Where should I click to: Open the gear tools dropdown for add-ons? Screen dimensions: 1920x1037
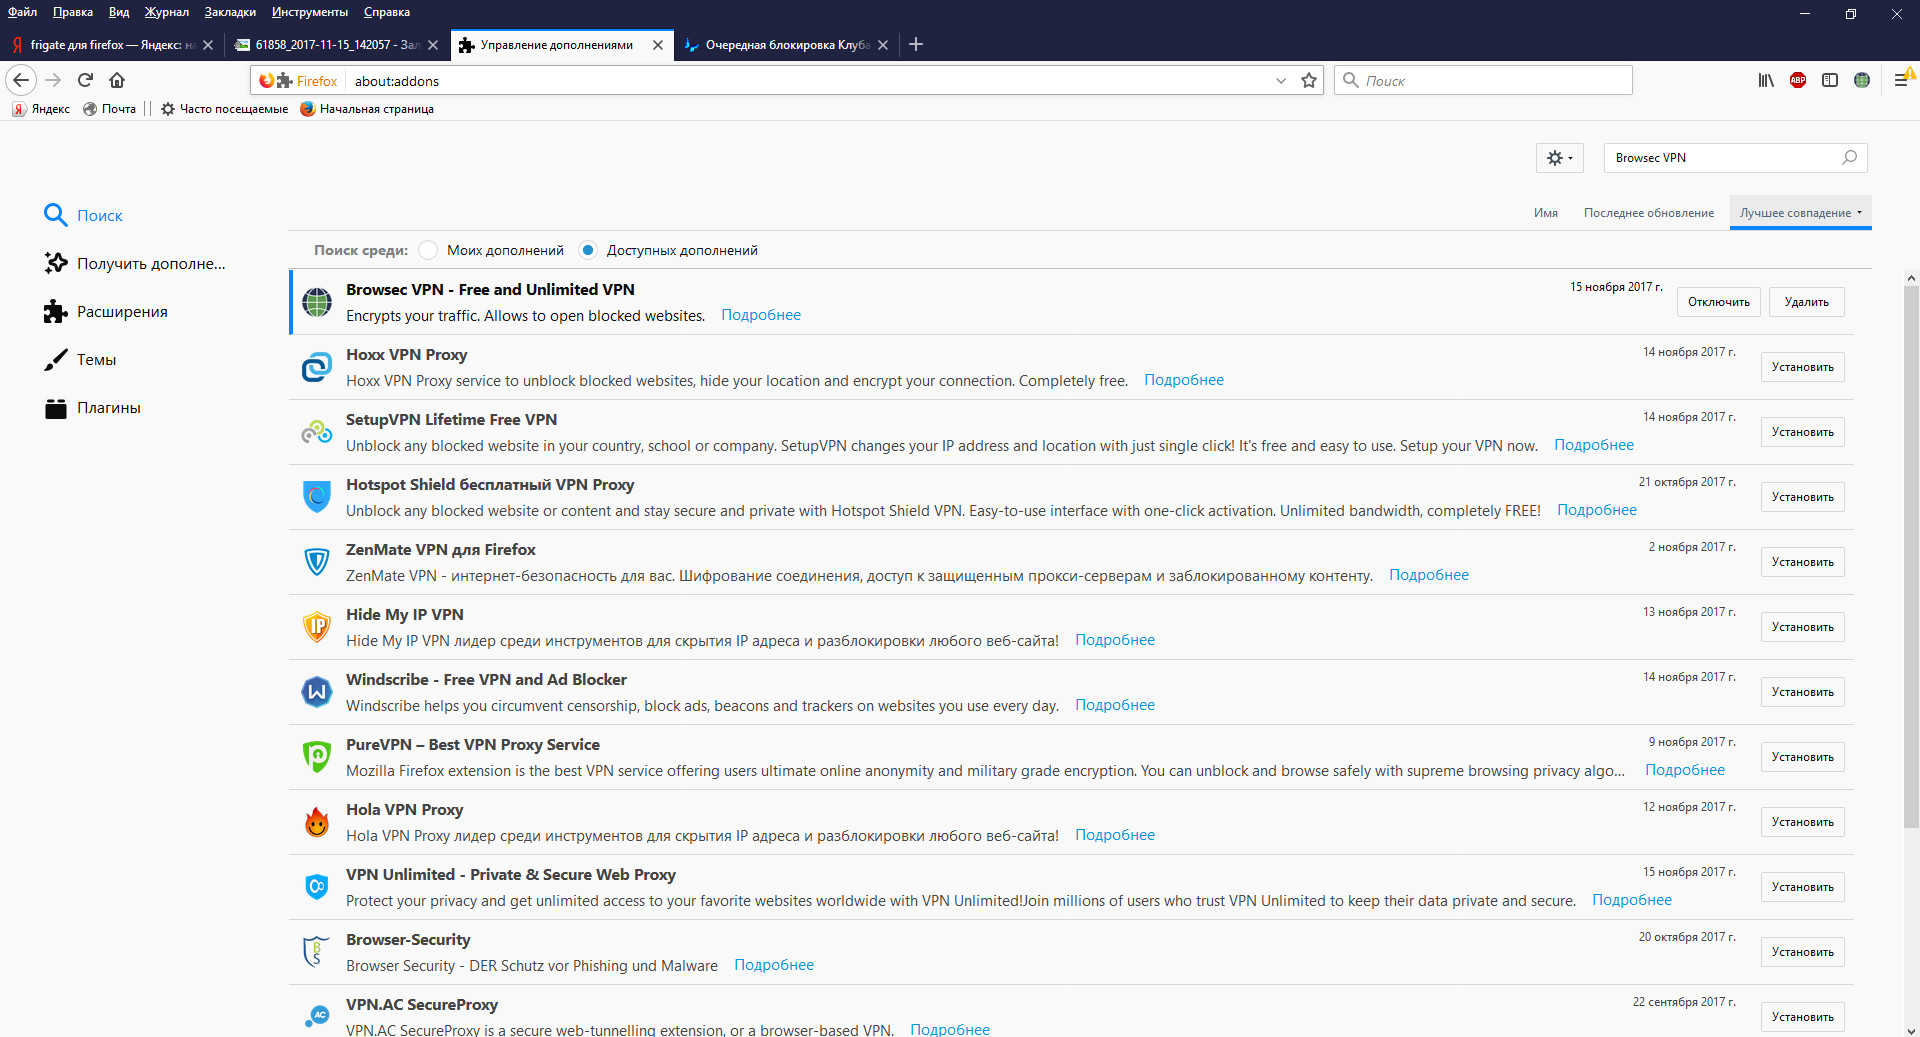pyautogui.click(x=1560, y=158)
